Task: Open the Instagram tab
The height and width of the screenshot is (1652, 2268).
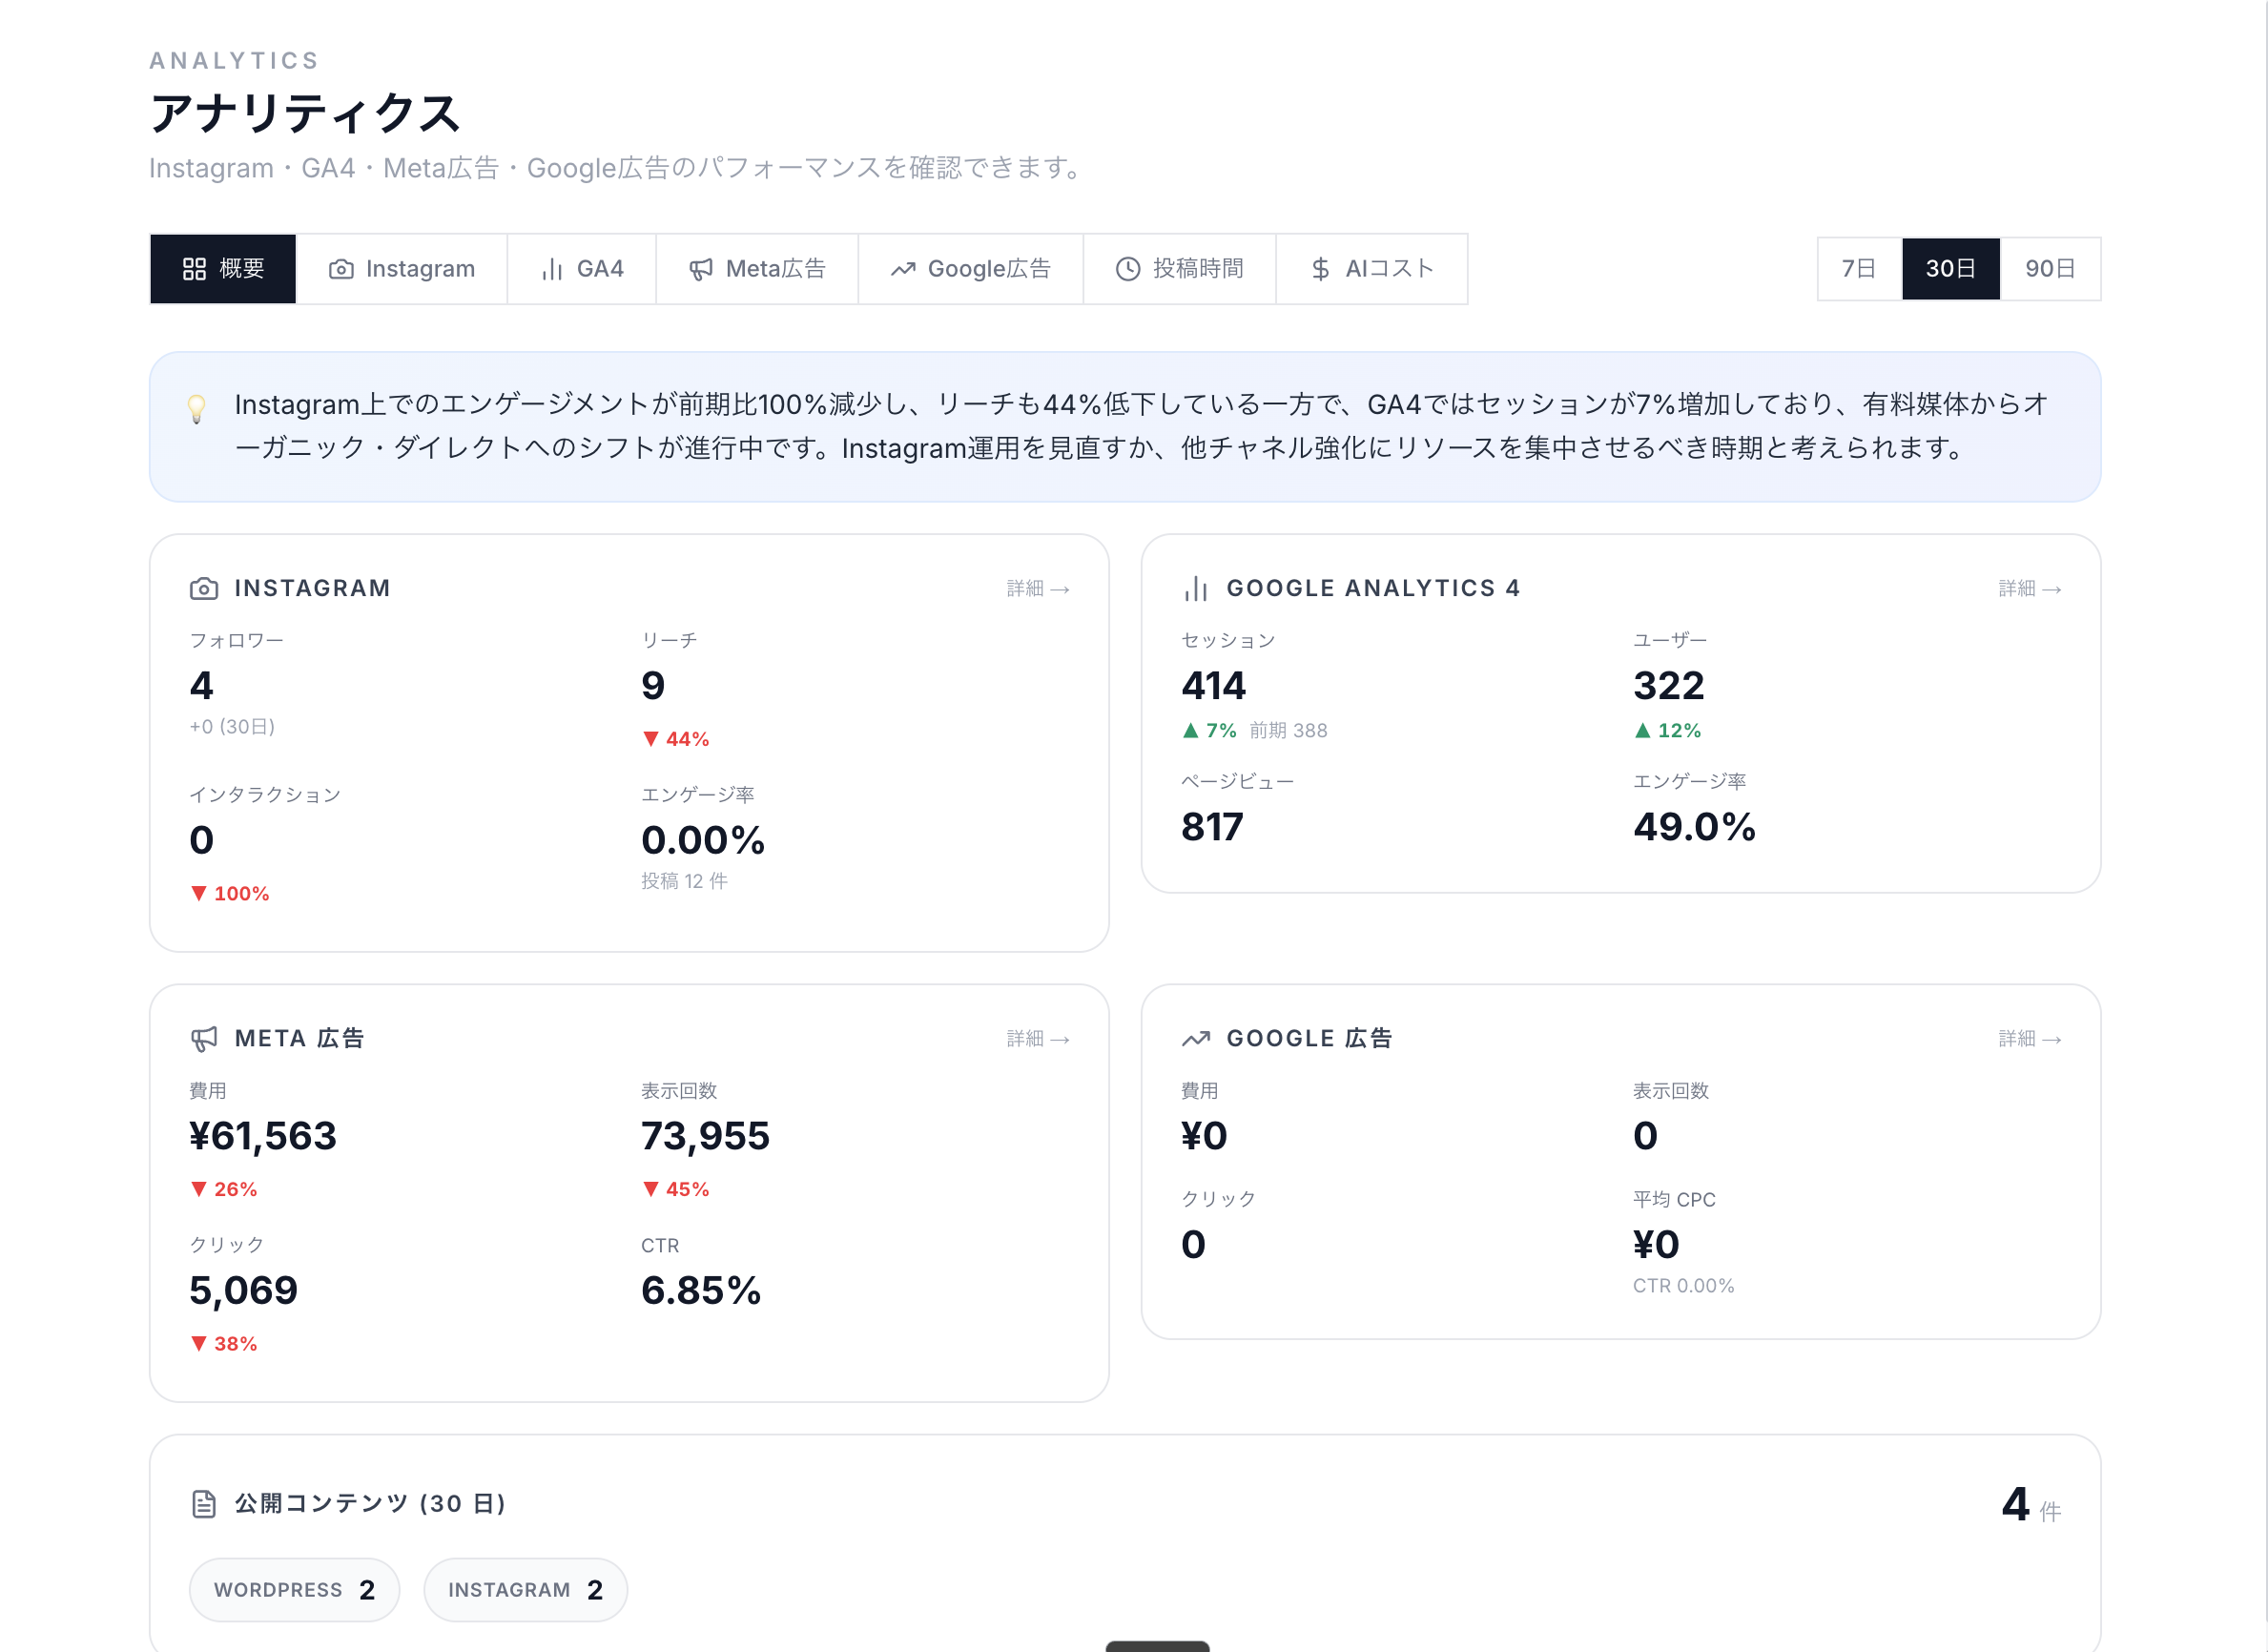Action: point(402,269)
